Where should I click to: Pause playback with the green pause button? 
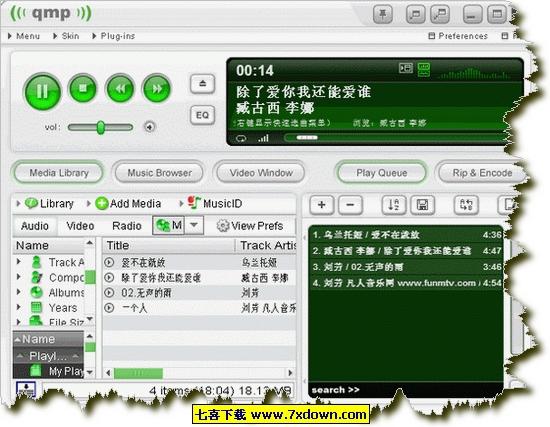pos(42,91)
